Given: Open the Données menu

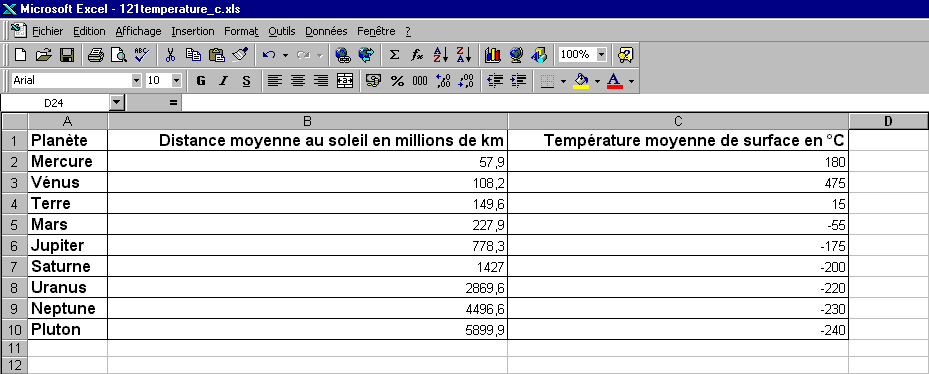Looking at the screenshot, I should coord(326,31).
